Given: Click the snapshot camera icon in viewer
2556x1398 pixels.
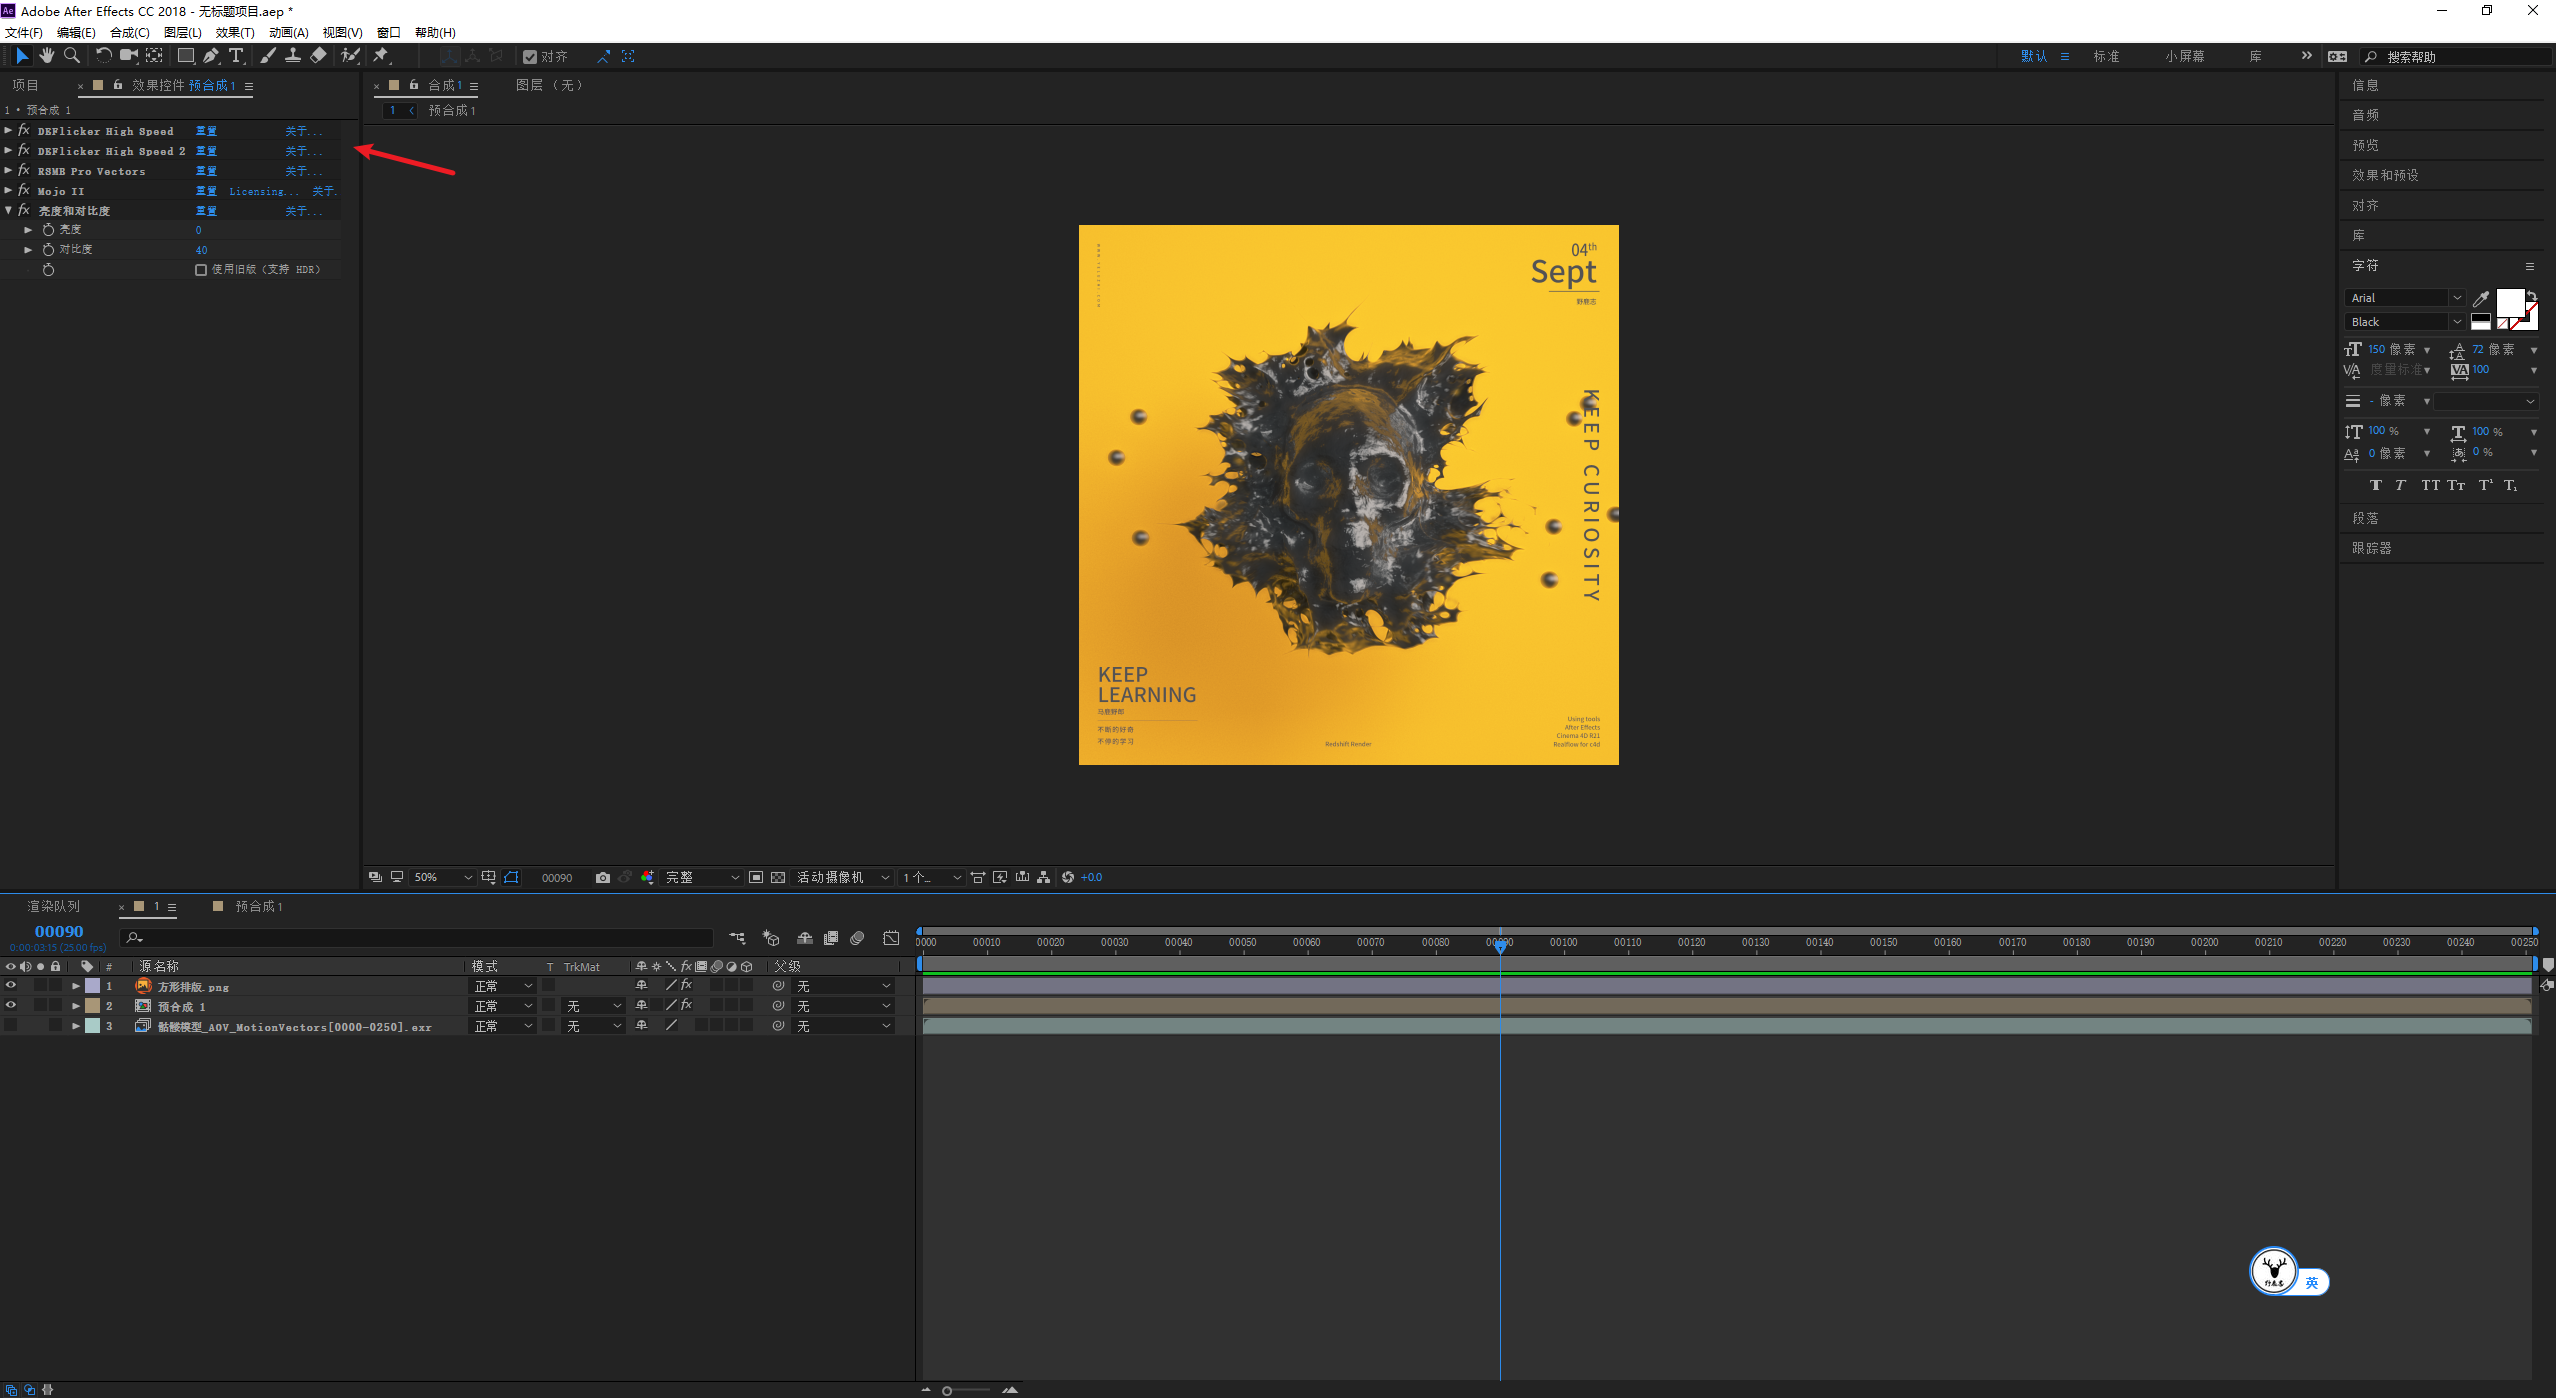Looking at the screenshot, I should coord(602,877).
